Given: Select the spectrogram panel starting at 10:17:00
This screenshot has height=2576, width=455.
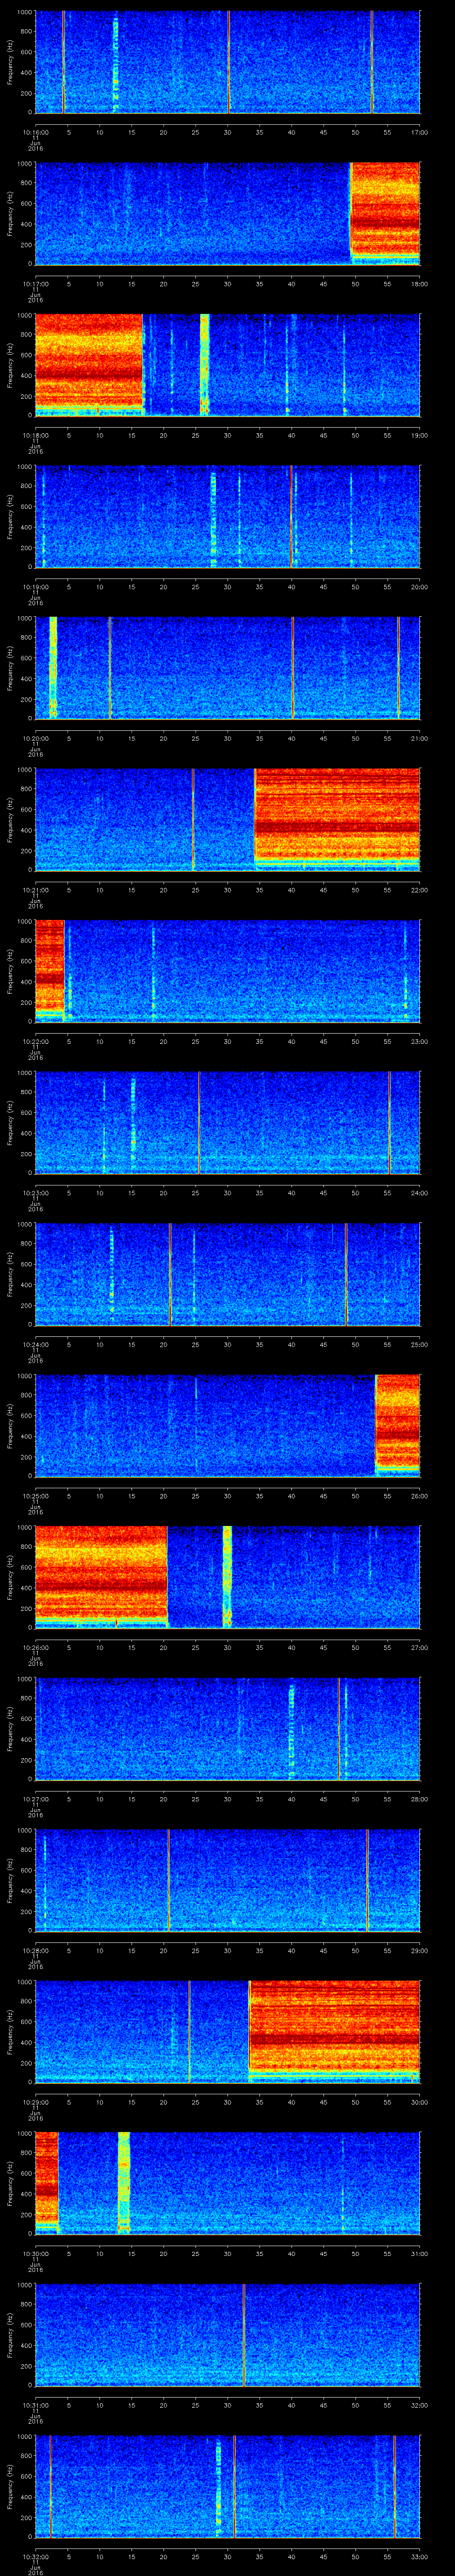Looking at the screenshot, I should point(227,214).
